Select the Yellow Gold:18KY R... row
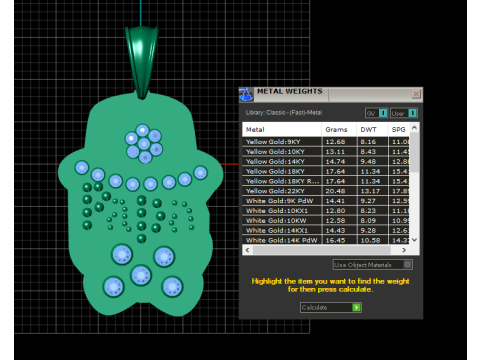Viewport: 480px width, 360px height. [326, 181]
